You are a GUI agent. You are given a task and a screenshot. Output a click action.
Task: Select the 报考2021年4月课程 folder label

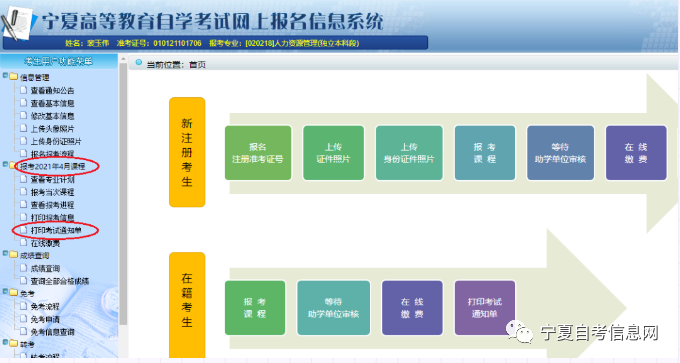click(x=52, y=167)
